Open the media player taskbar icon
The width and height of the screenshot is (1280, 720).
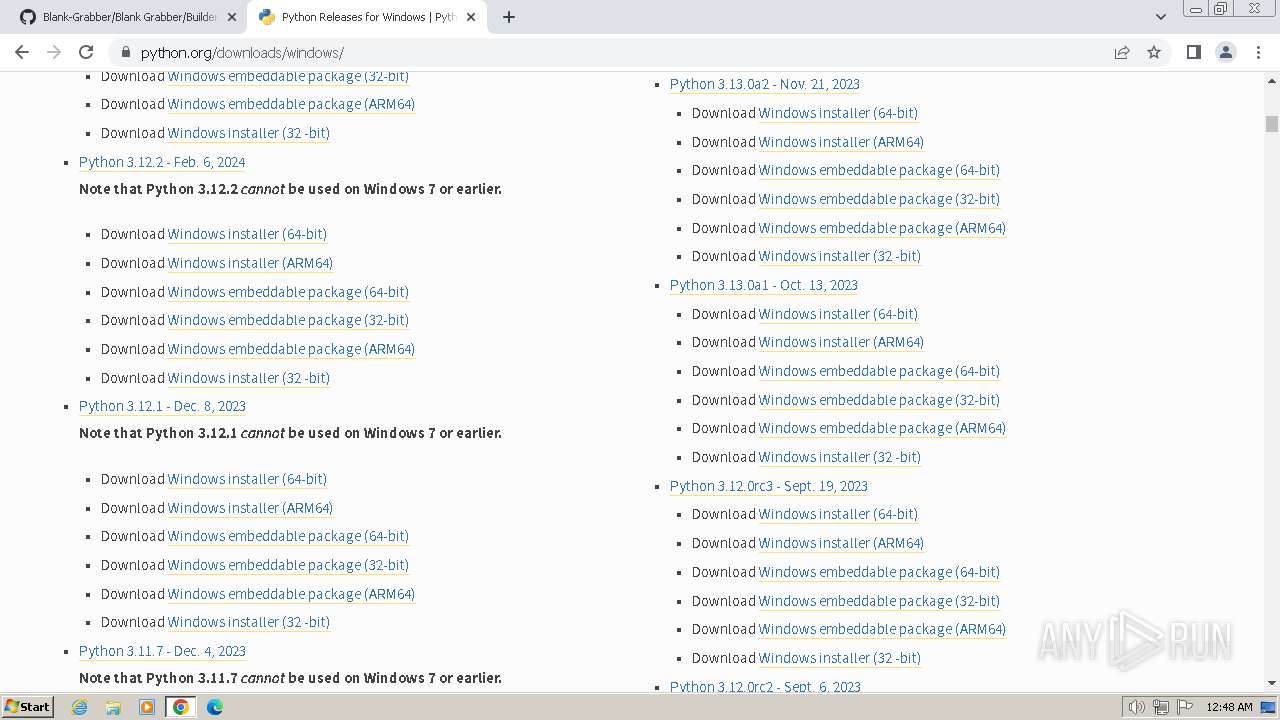point(147,707)
